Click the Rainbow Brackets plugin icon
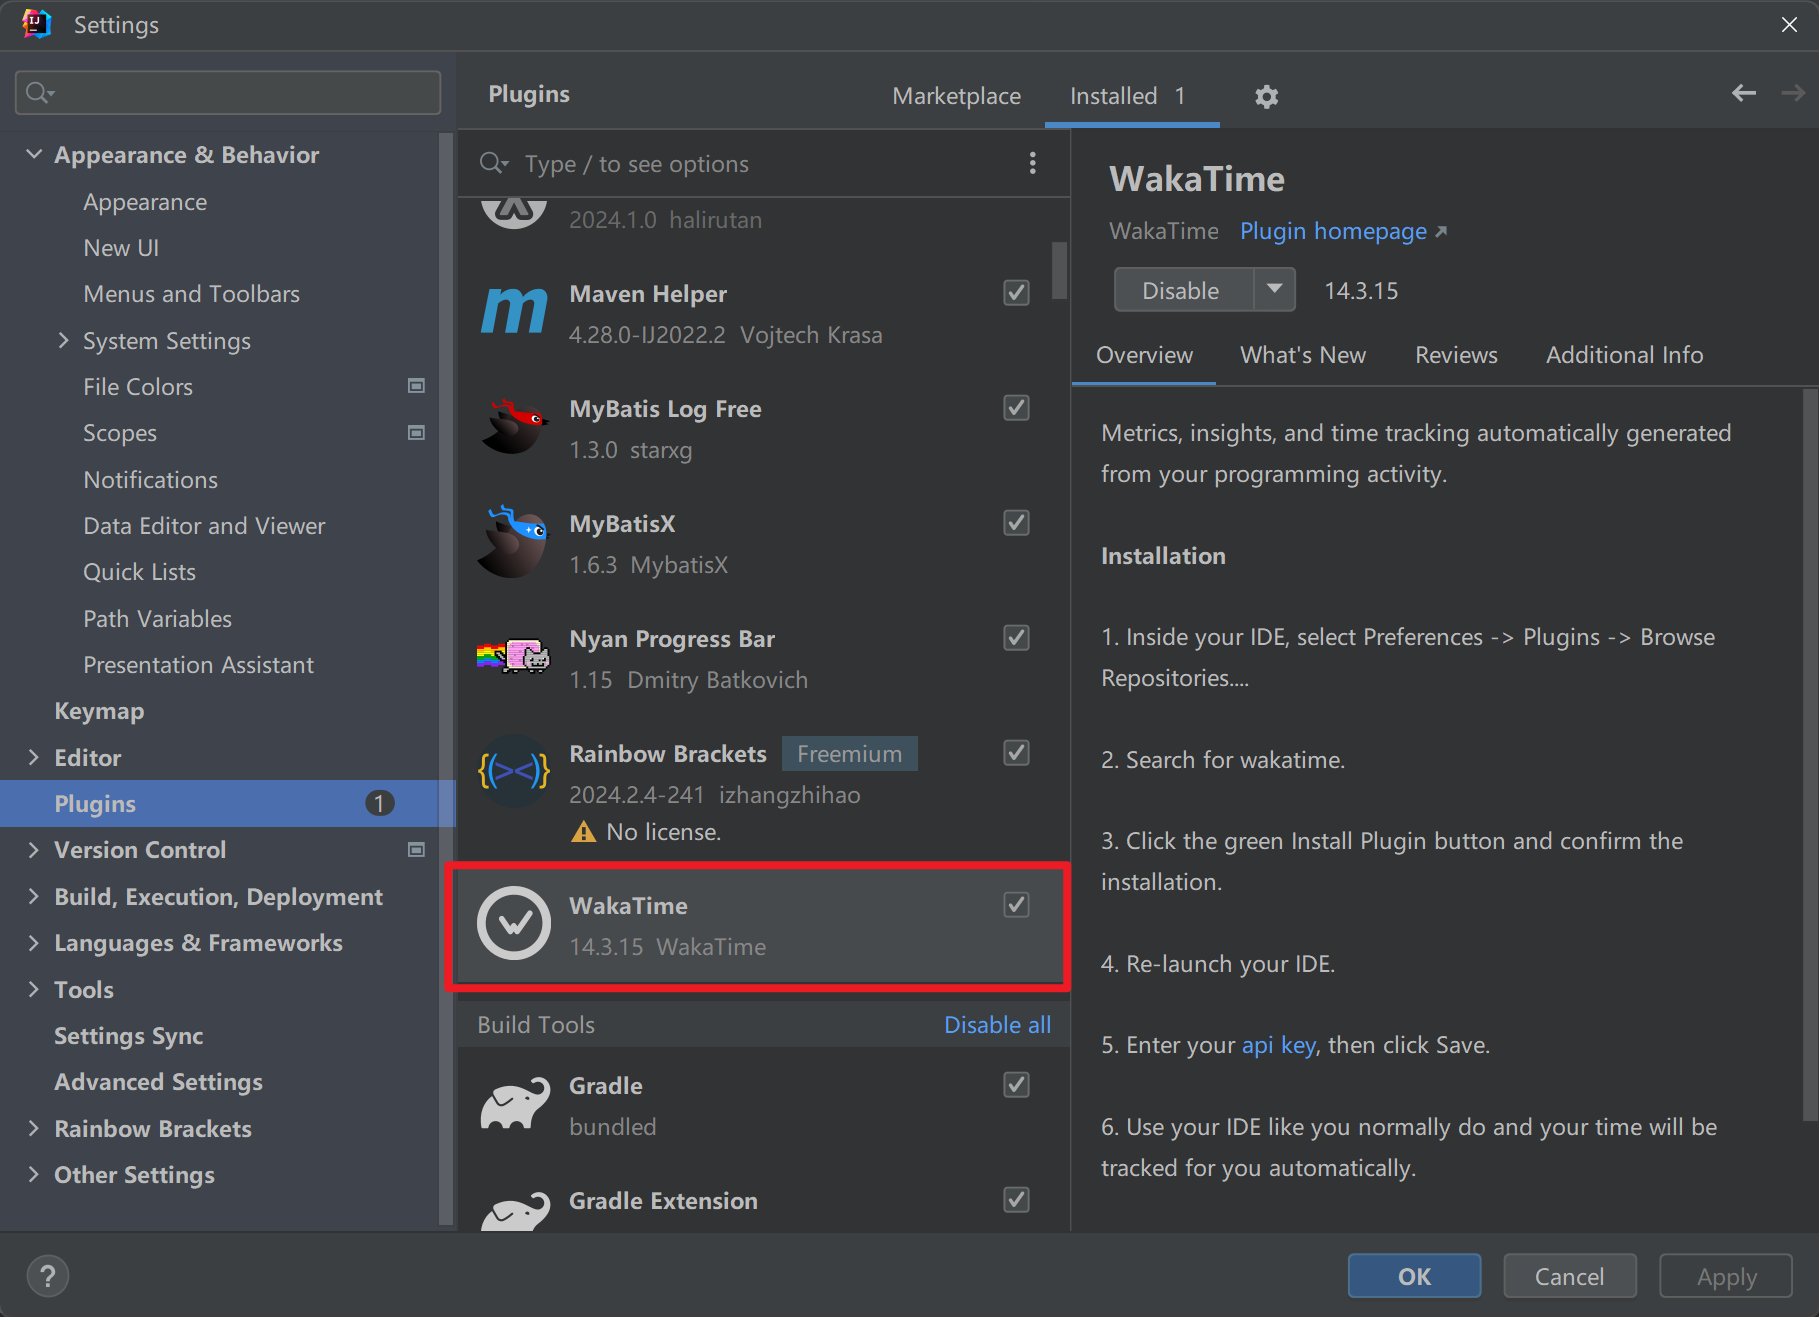 (x=514, y=772)
